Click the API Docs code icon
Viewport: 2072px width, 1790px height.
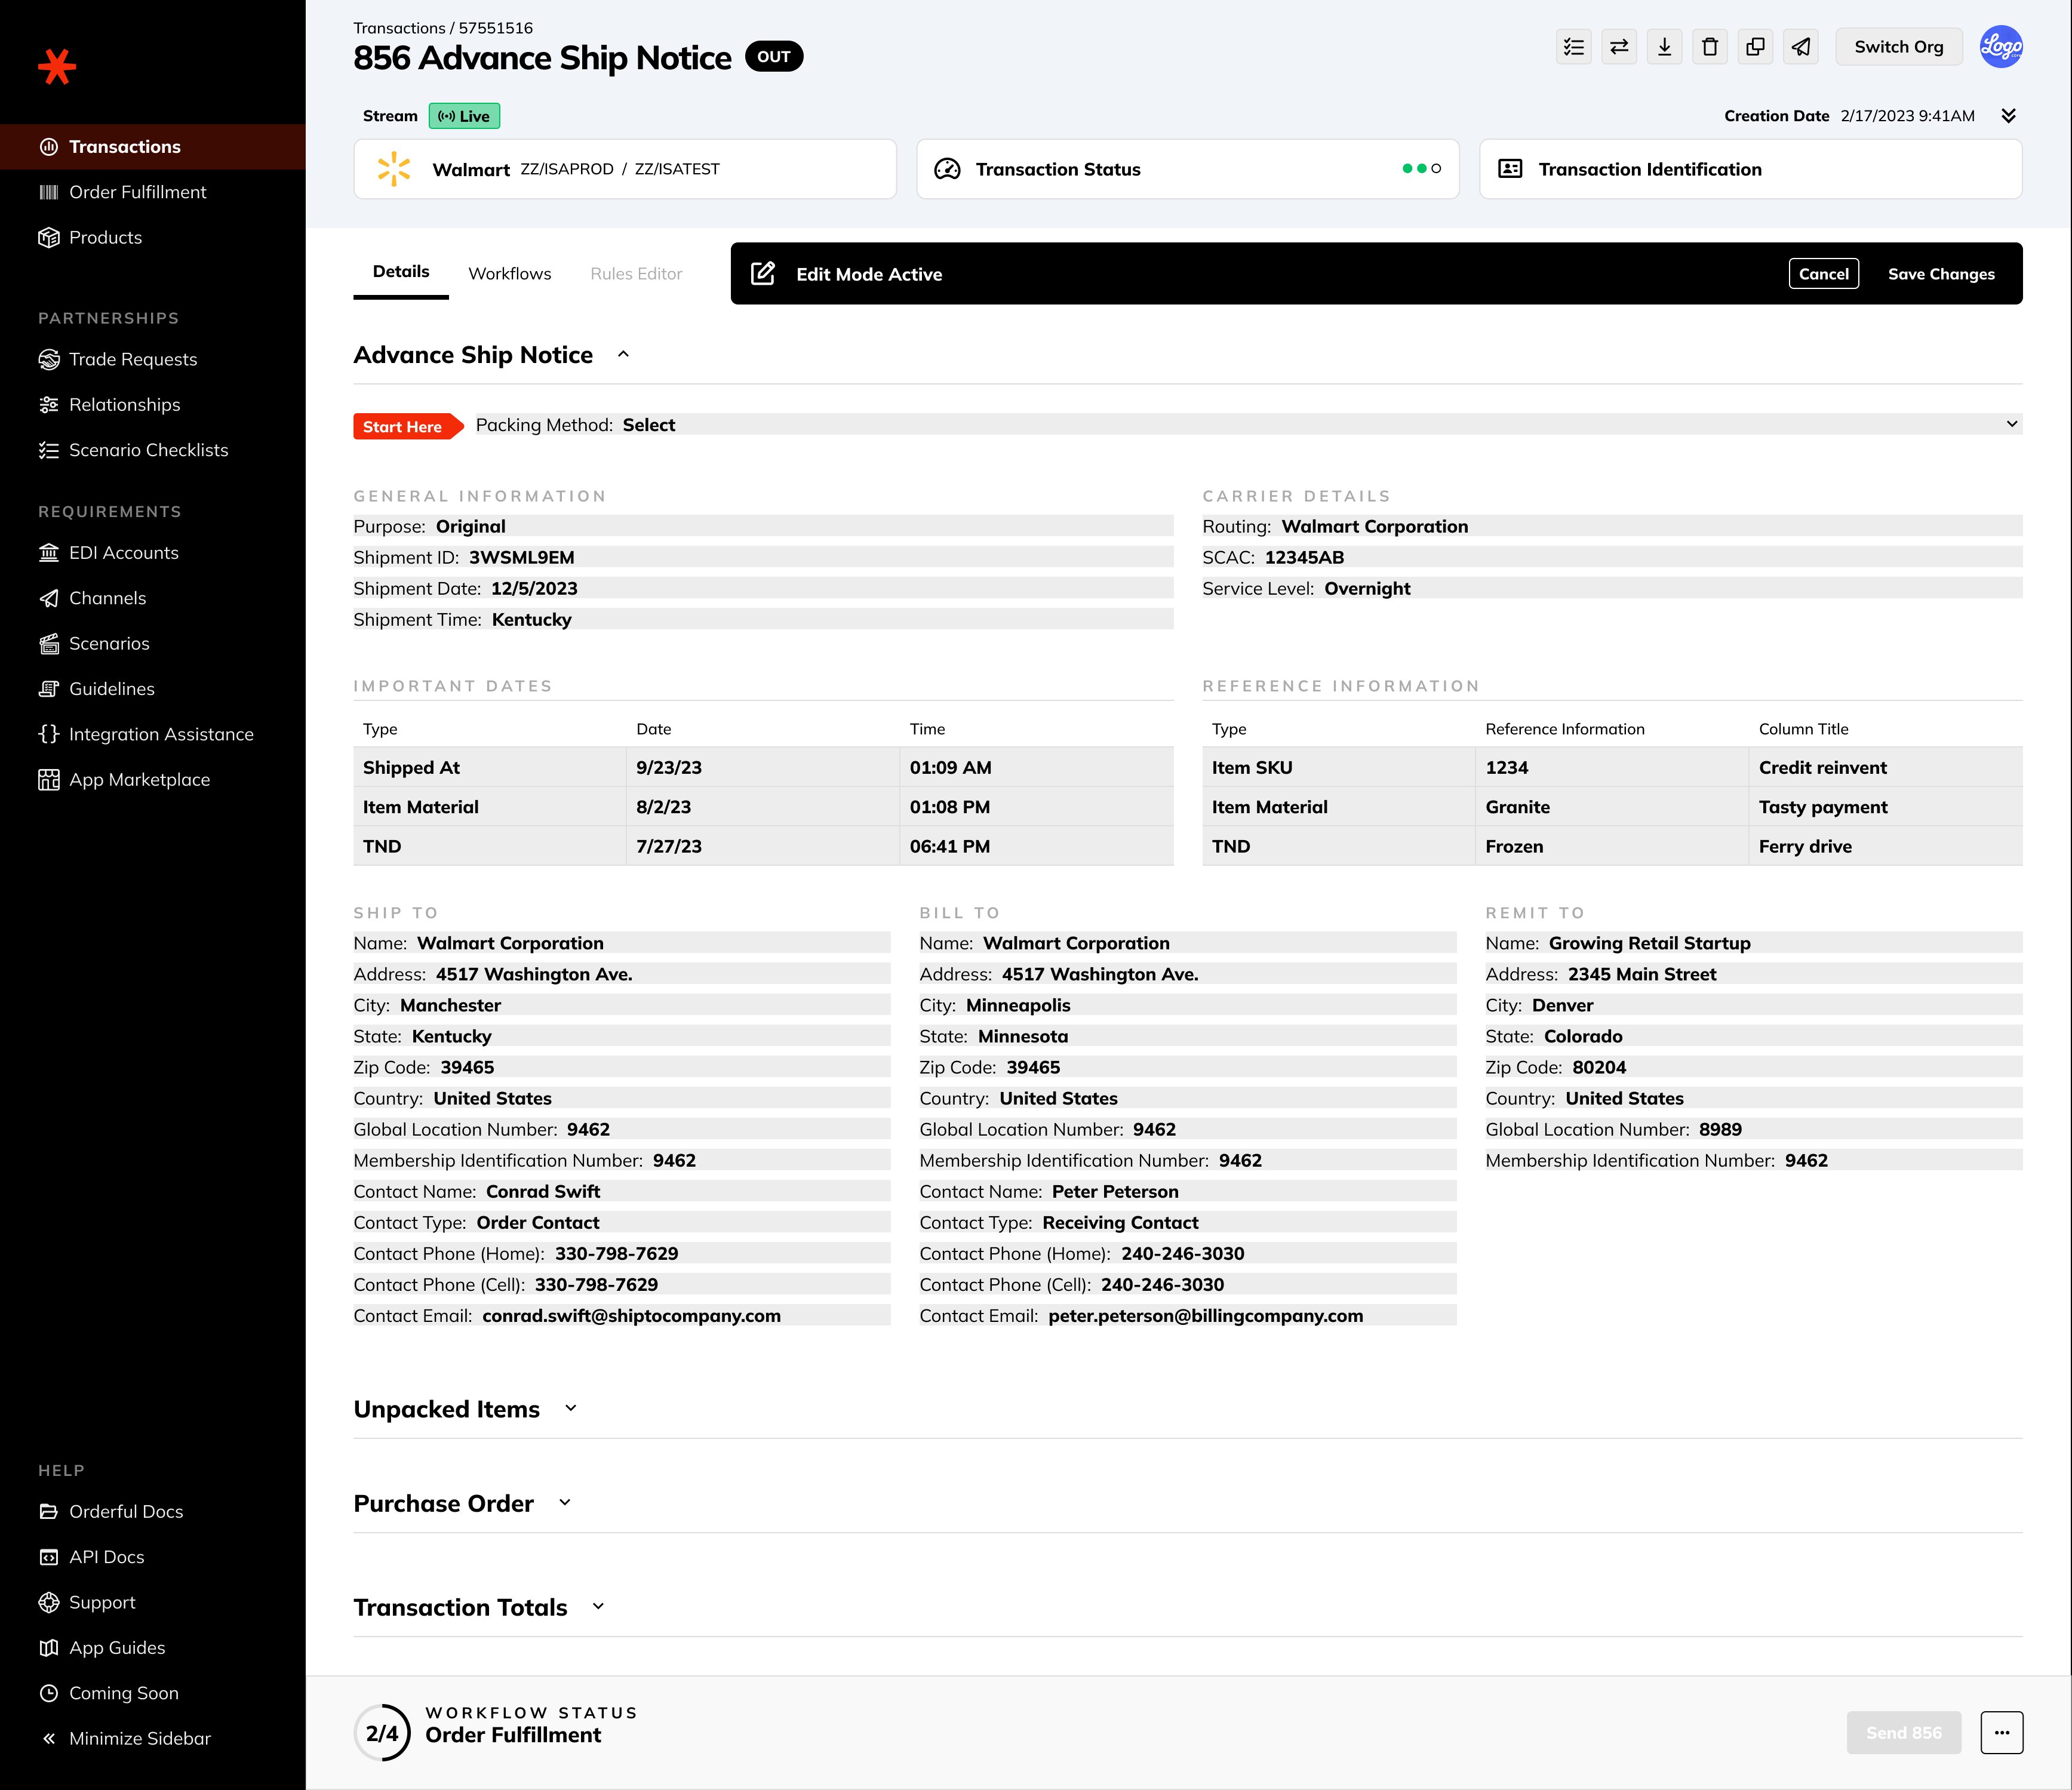click(49, 1557)
